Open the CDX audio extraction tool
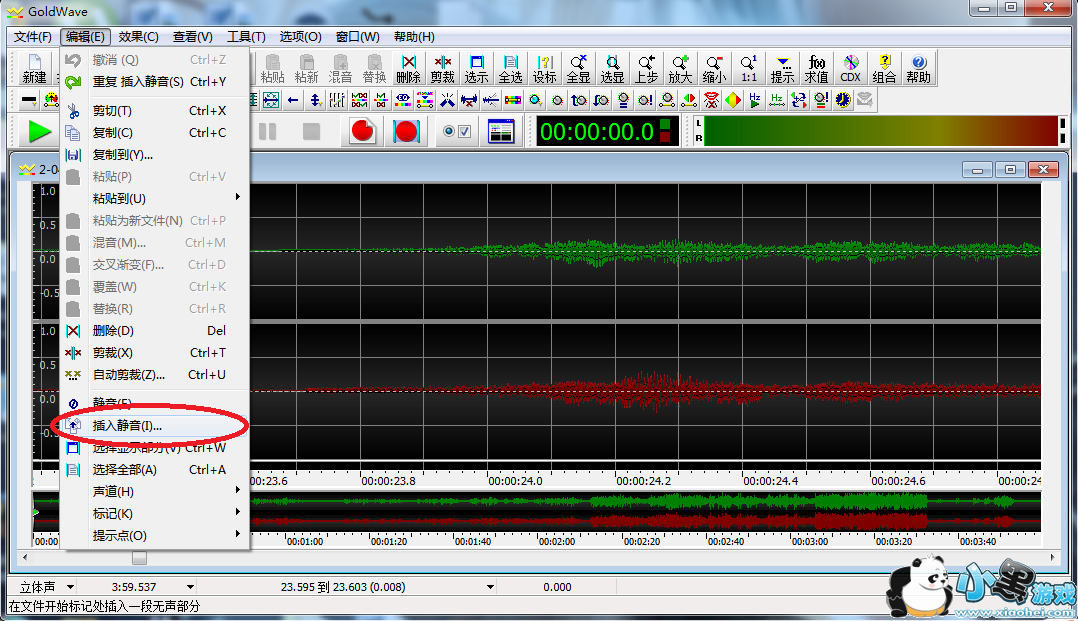 [850, 68]
